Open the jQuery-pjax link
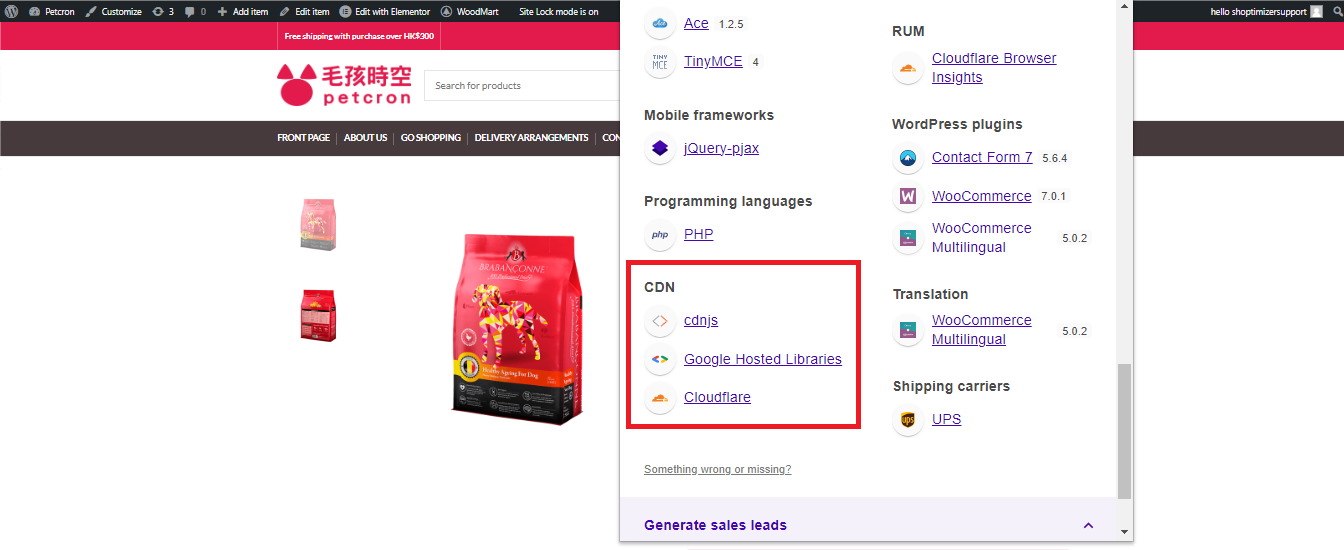Image resolution: width=1344 pixels, height=550 pixels. (x=721, y=148)
